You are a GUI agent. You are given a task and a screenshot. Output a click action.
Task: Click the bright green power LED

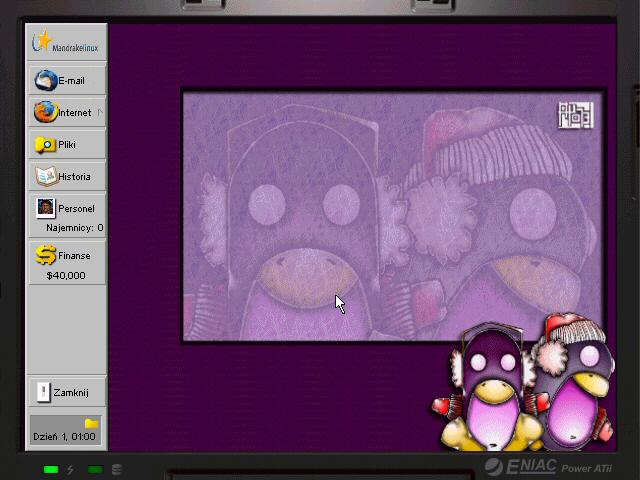tap(51, 469)
